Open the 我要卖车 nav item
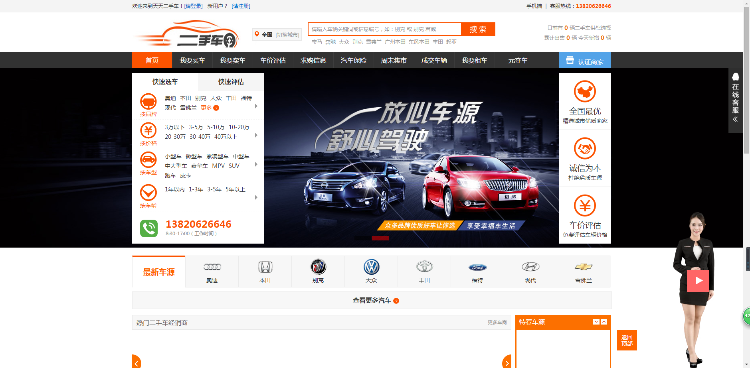This screenshot has width=750, height=368. [x=232, y=61]
